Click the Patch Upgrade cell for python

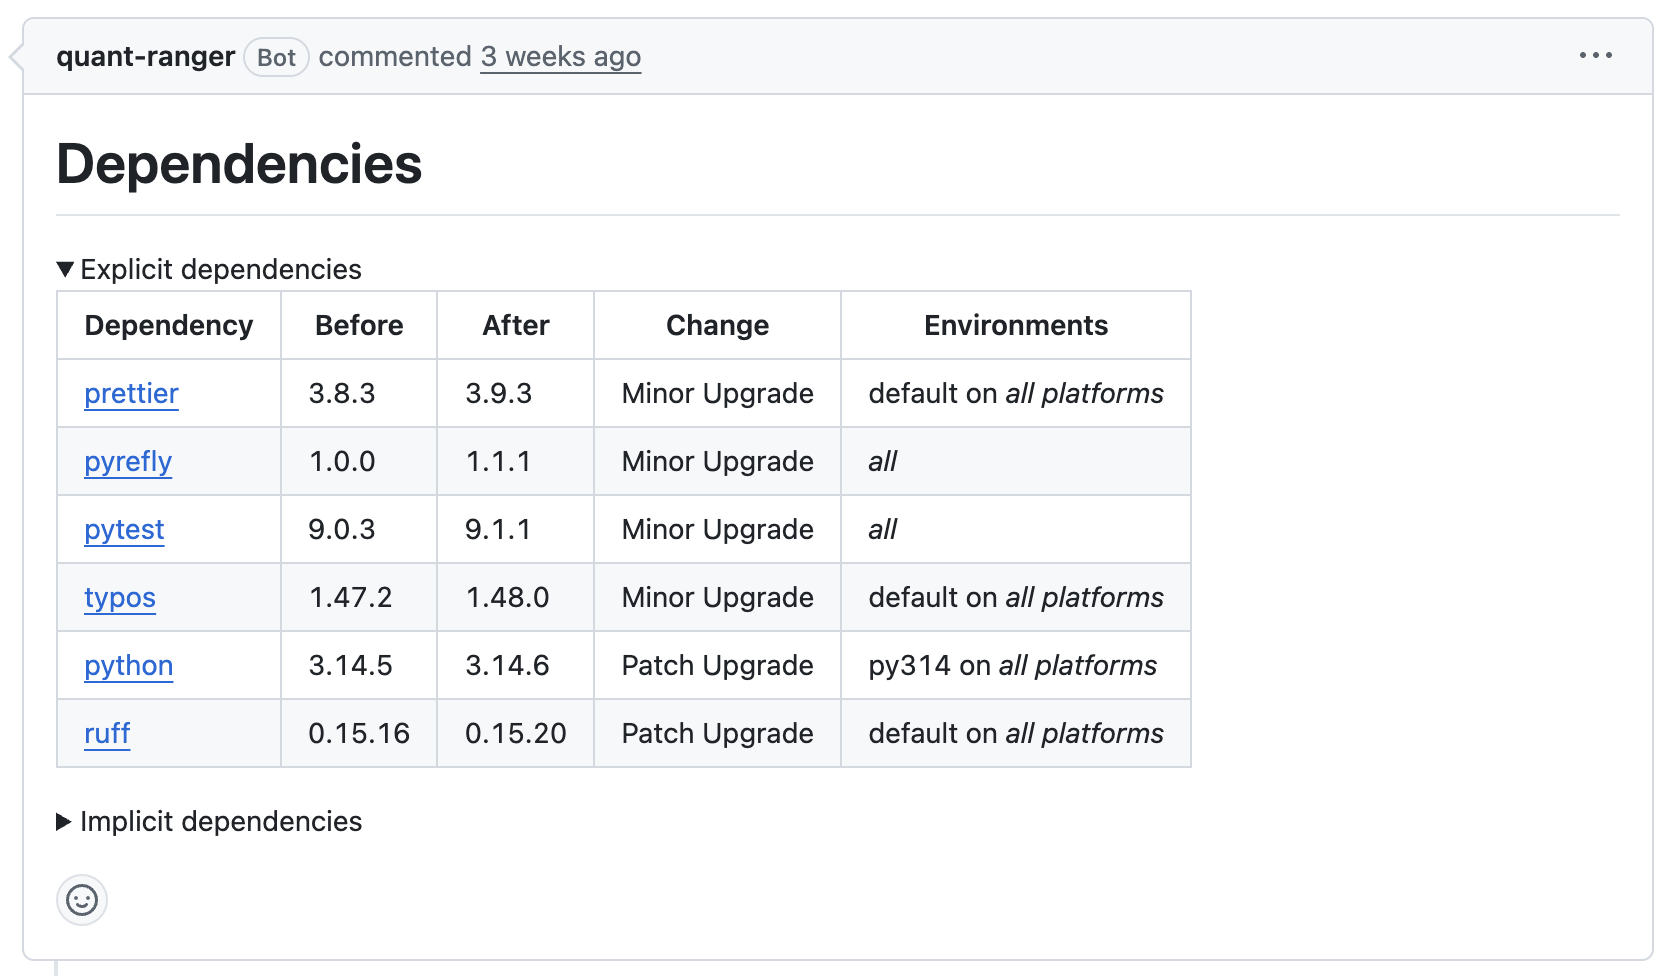718,666
